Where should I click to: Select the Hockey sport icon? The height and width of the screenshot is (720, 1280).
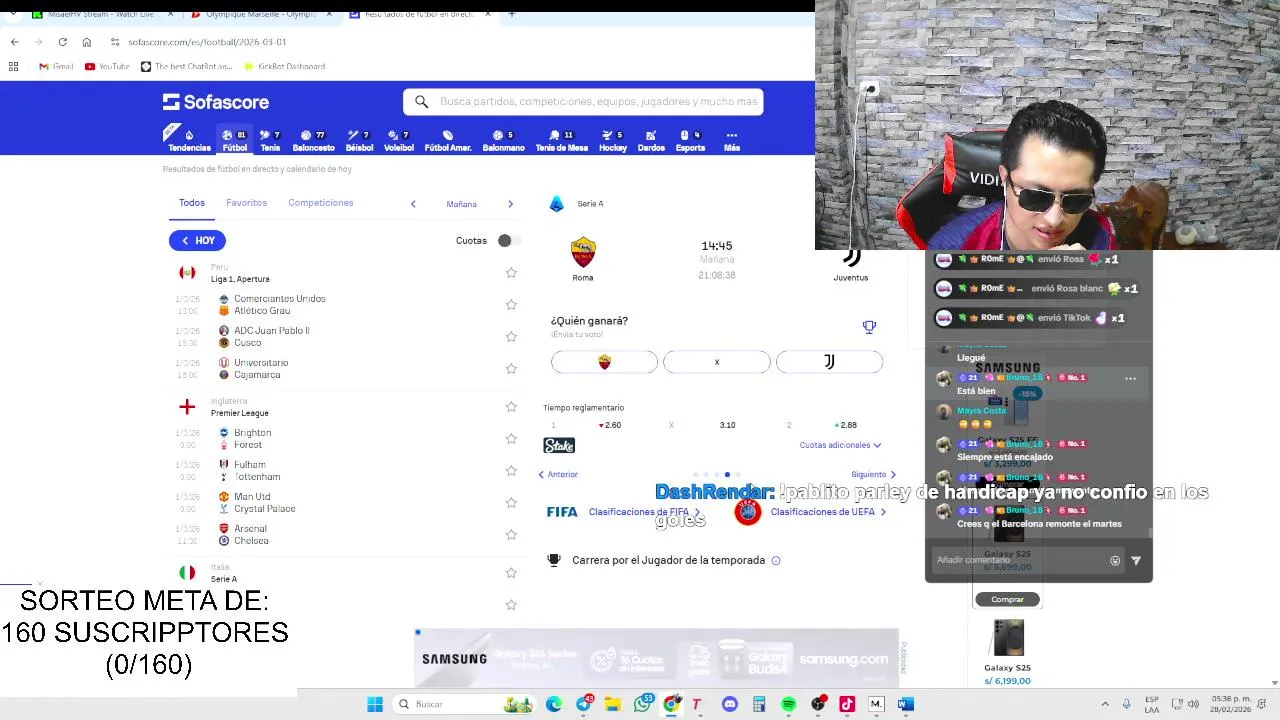tap(613, 140)
